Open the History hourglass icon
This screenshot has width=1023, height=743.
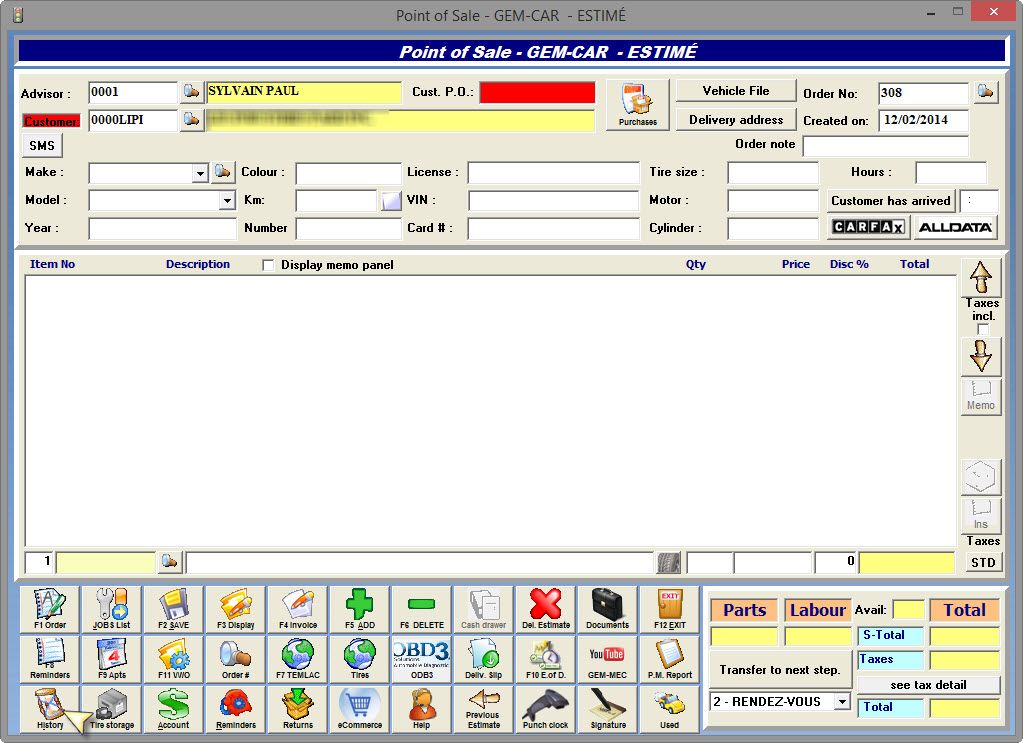pos(50,709)
